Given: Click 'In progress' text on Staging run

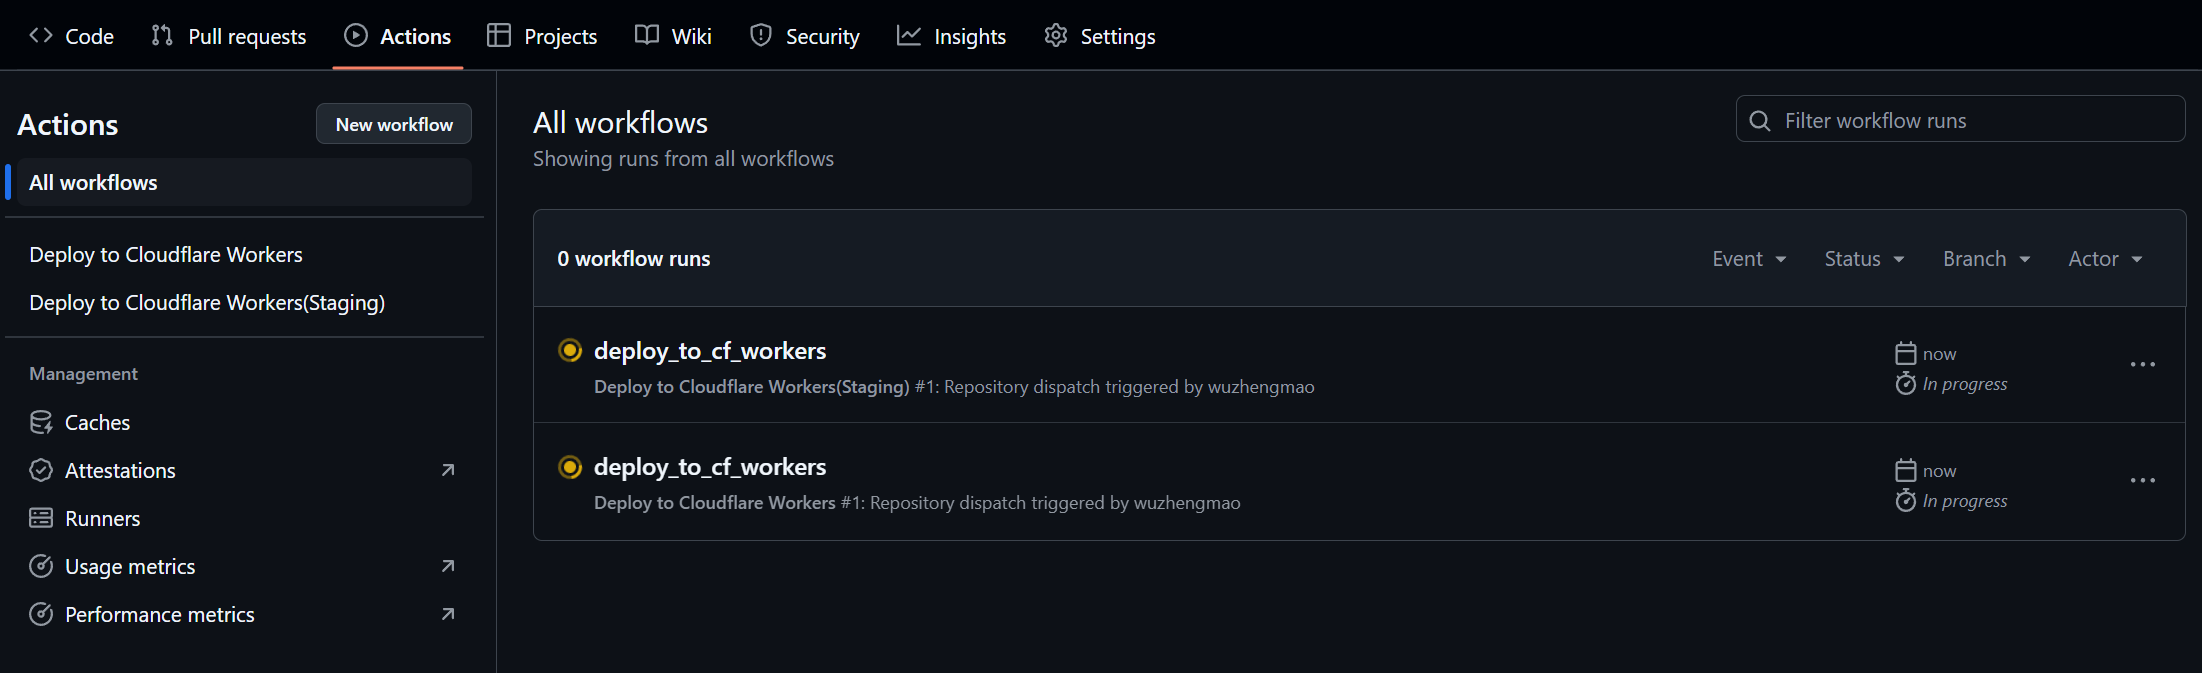Looking at the screenshot, I should coord(1965,384).
